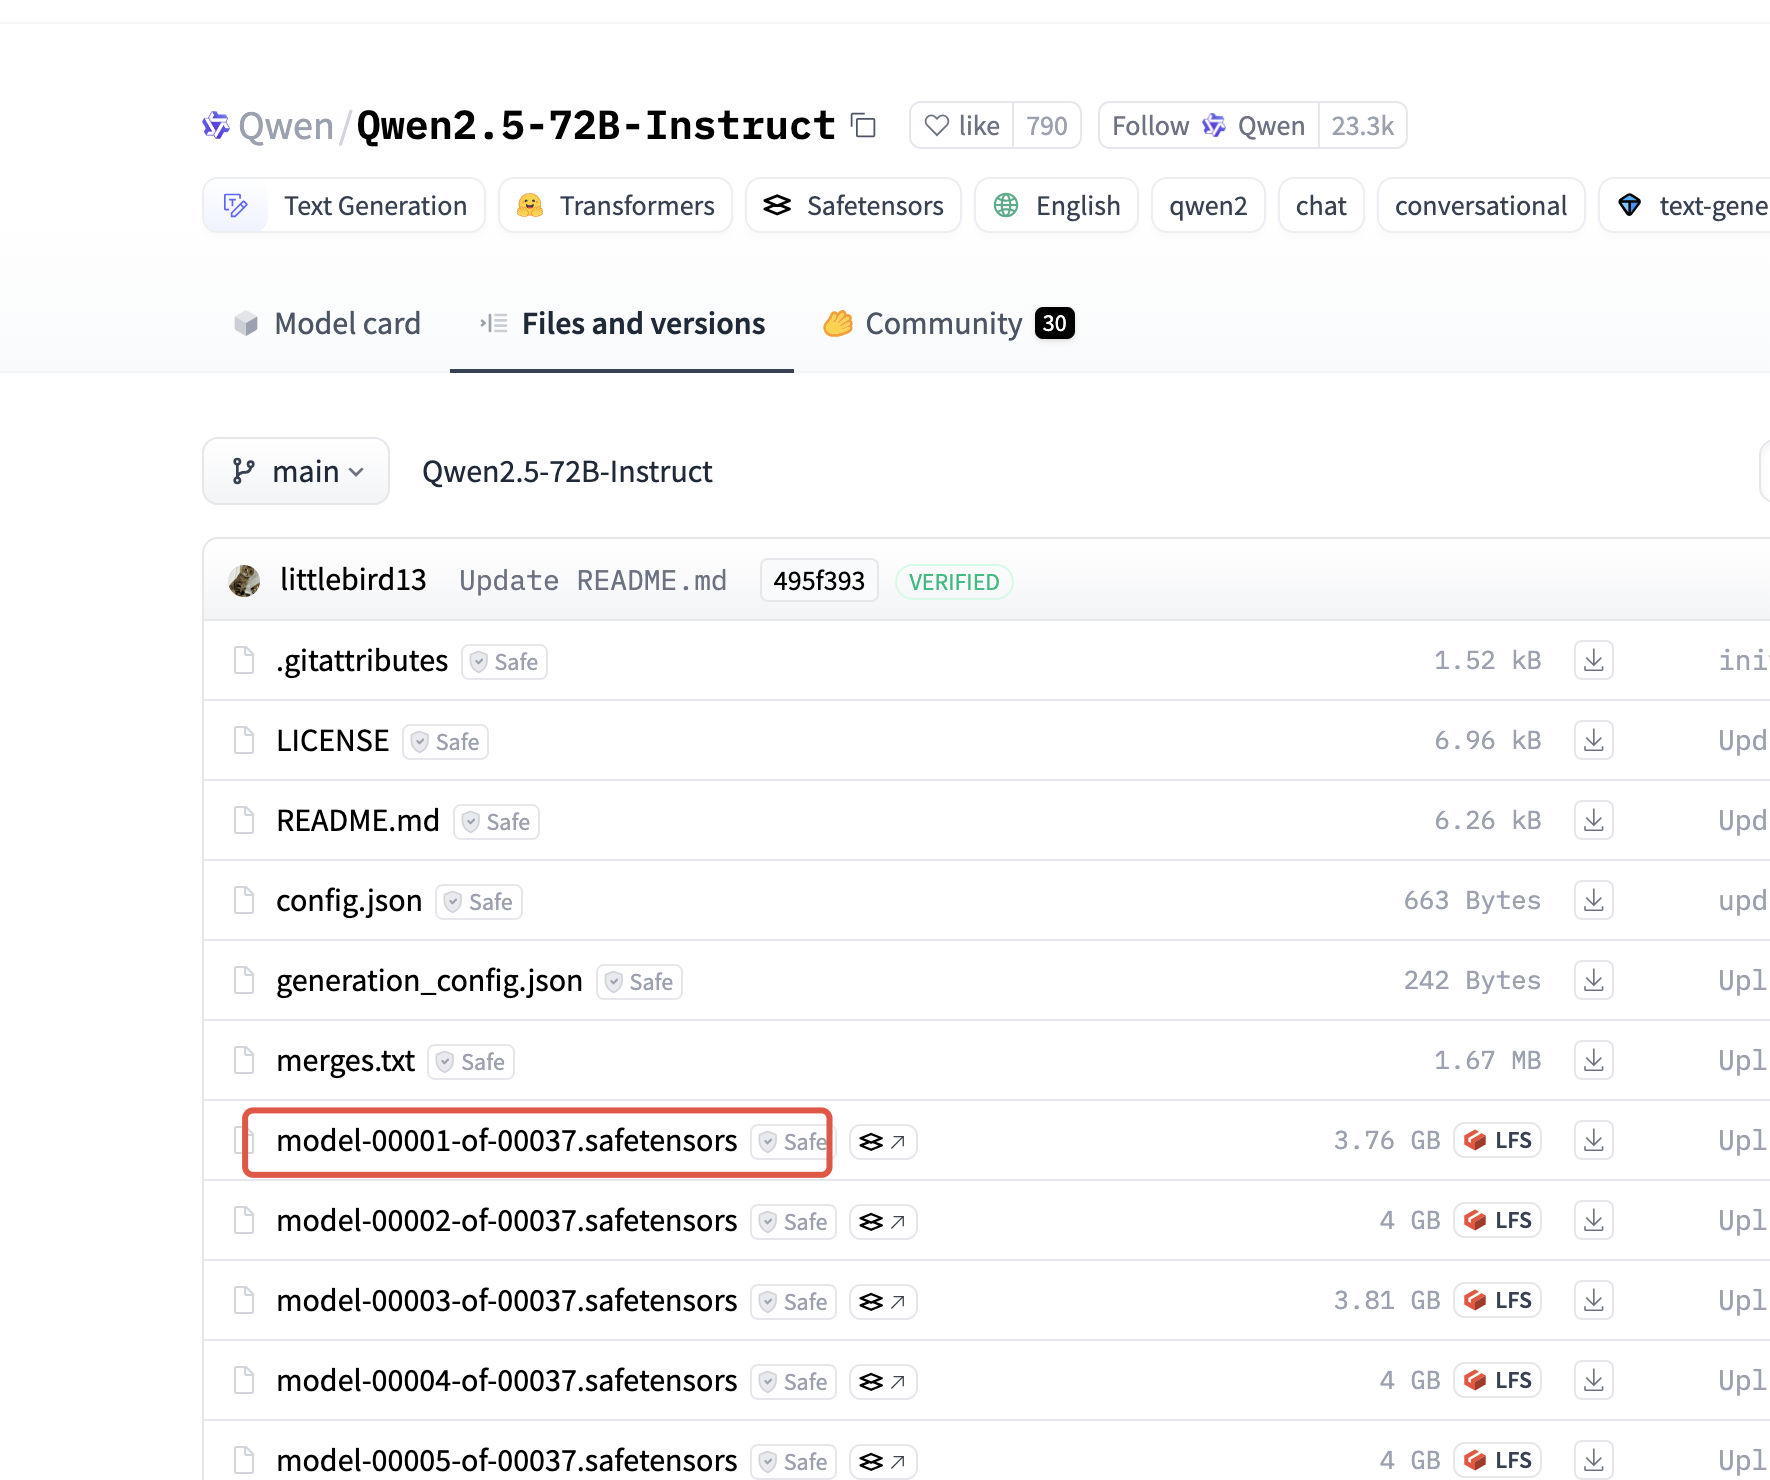
Task: Inspect tensors of model-00003 safetensors file
Action: pyautogui.click(x=883, y=1301)
